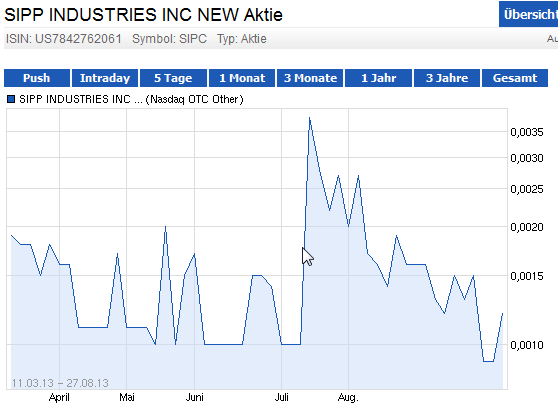Click the July peak on chart line

click(310, 118)
